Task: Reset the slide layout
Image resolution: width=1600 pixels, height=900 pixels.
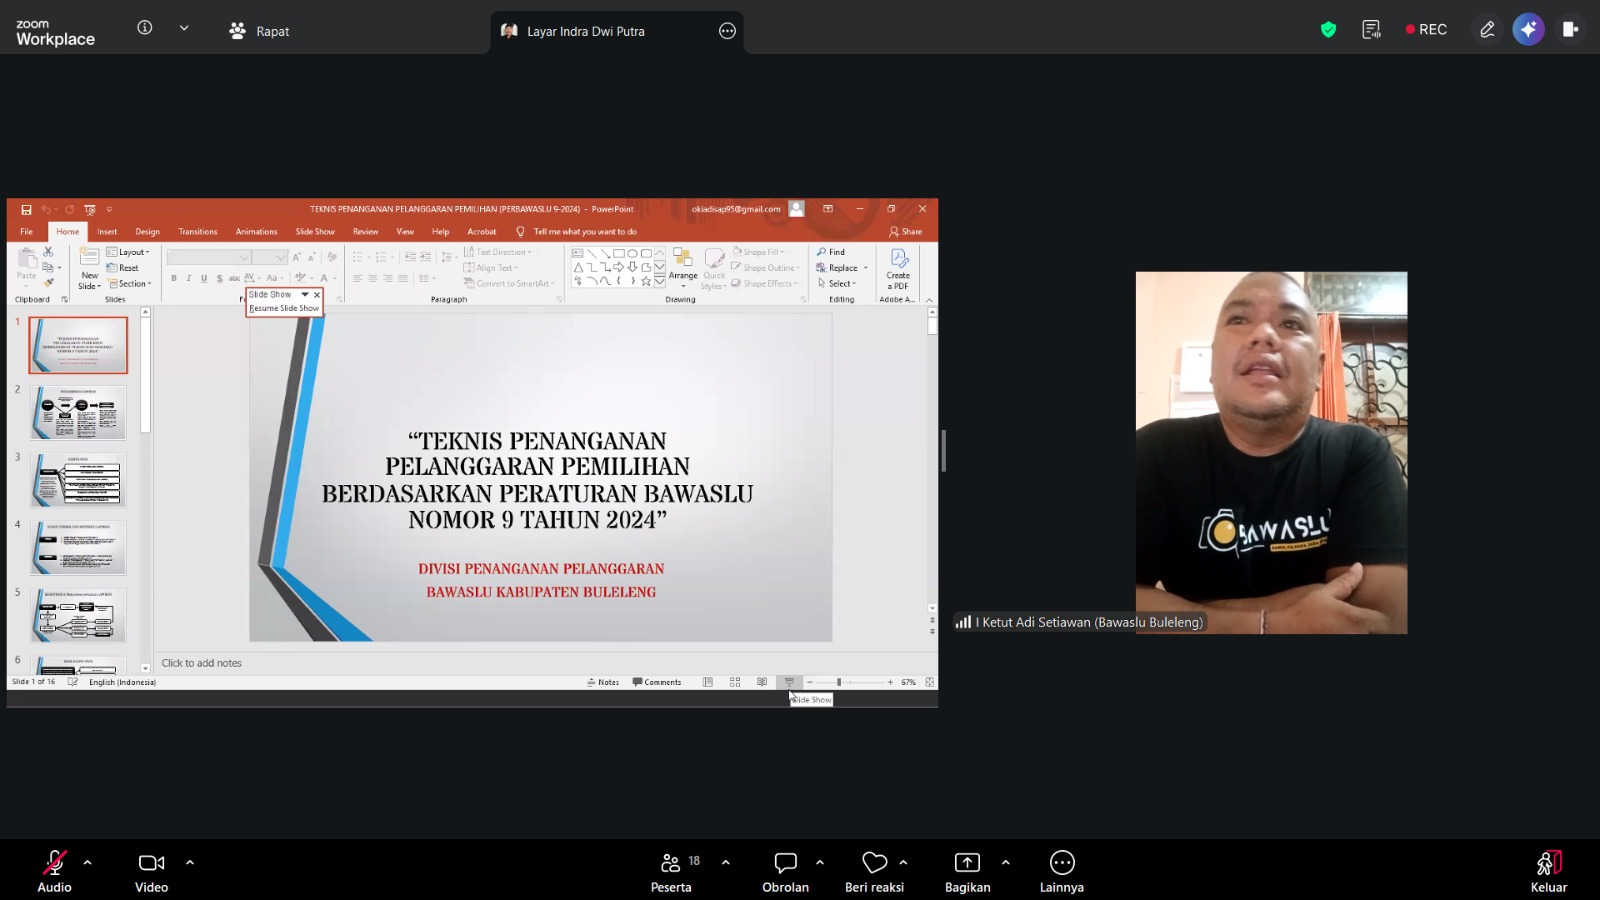Action: (x=123, y=268)
